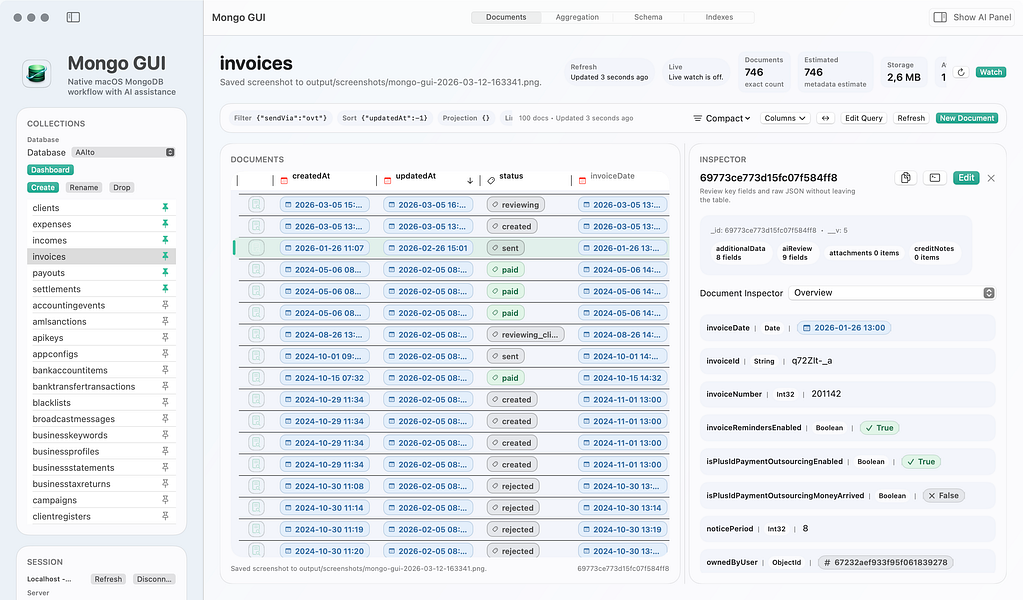Toggle the sidebar panel icon
Screen dimensions: 1023x600
tap(73, 17)
